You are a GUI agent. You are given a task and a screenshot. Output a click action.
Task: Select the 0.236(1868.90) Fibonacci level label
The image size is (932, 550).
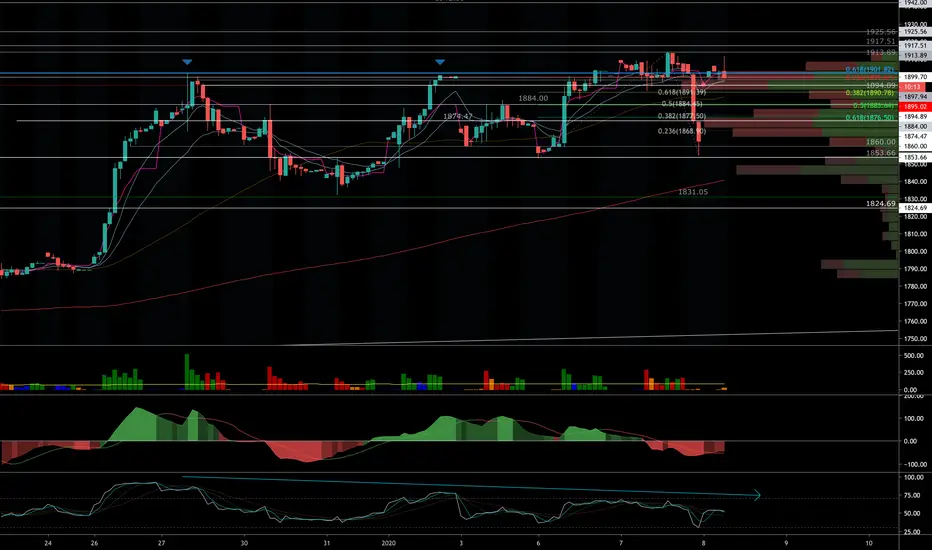(682, 131)
